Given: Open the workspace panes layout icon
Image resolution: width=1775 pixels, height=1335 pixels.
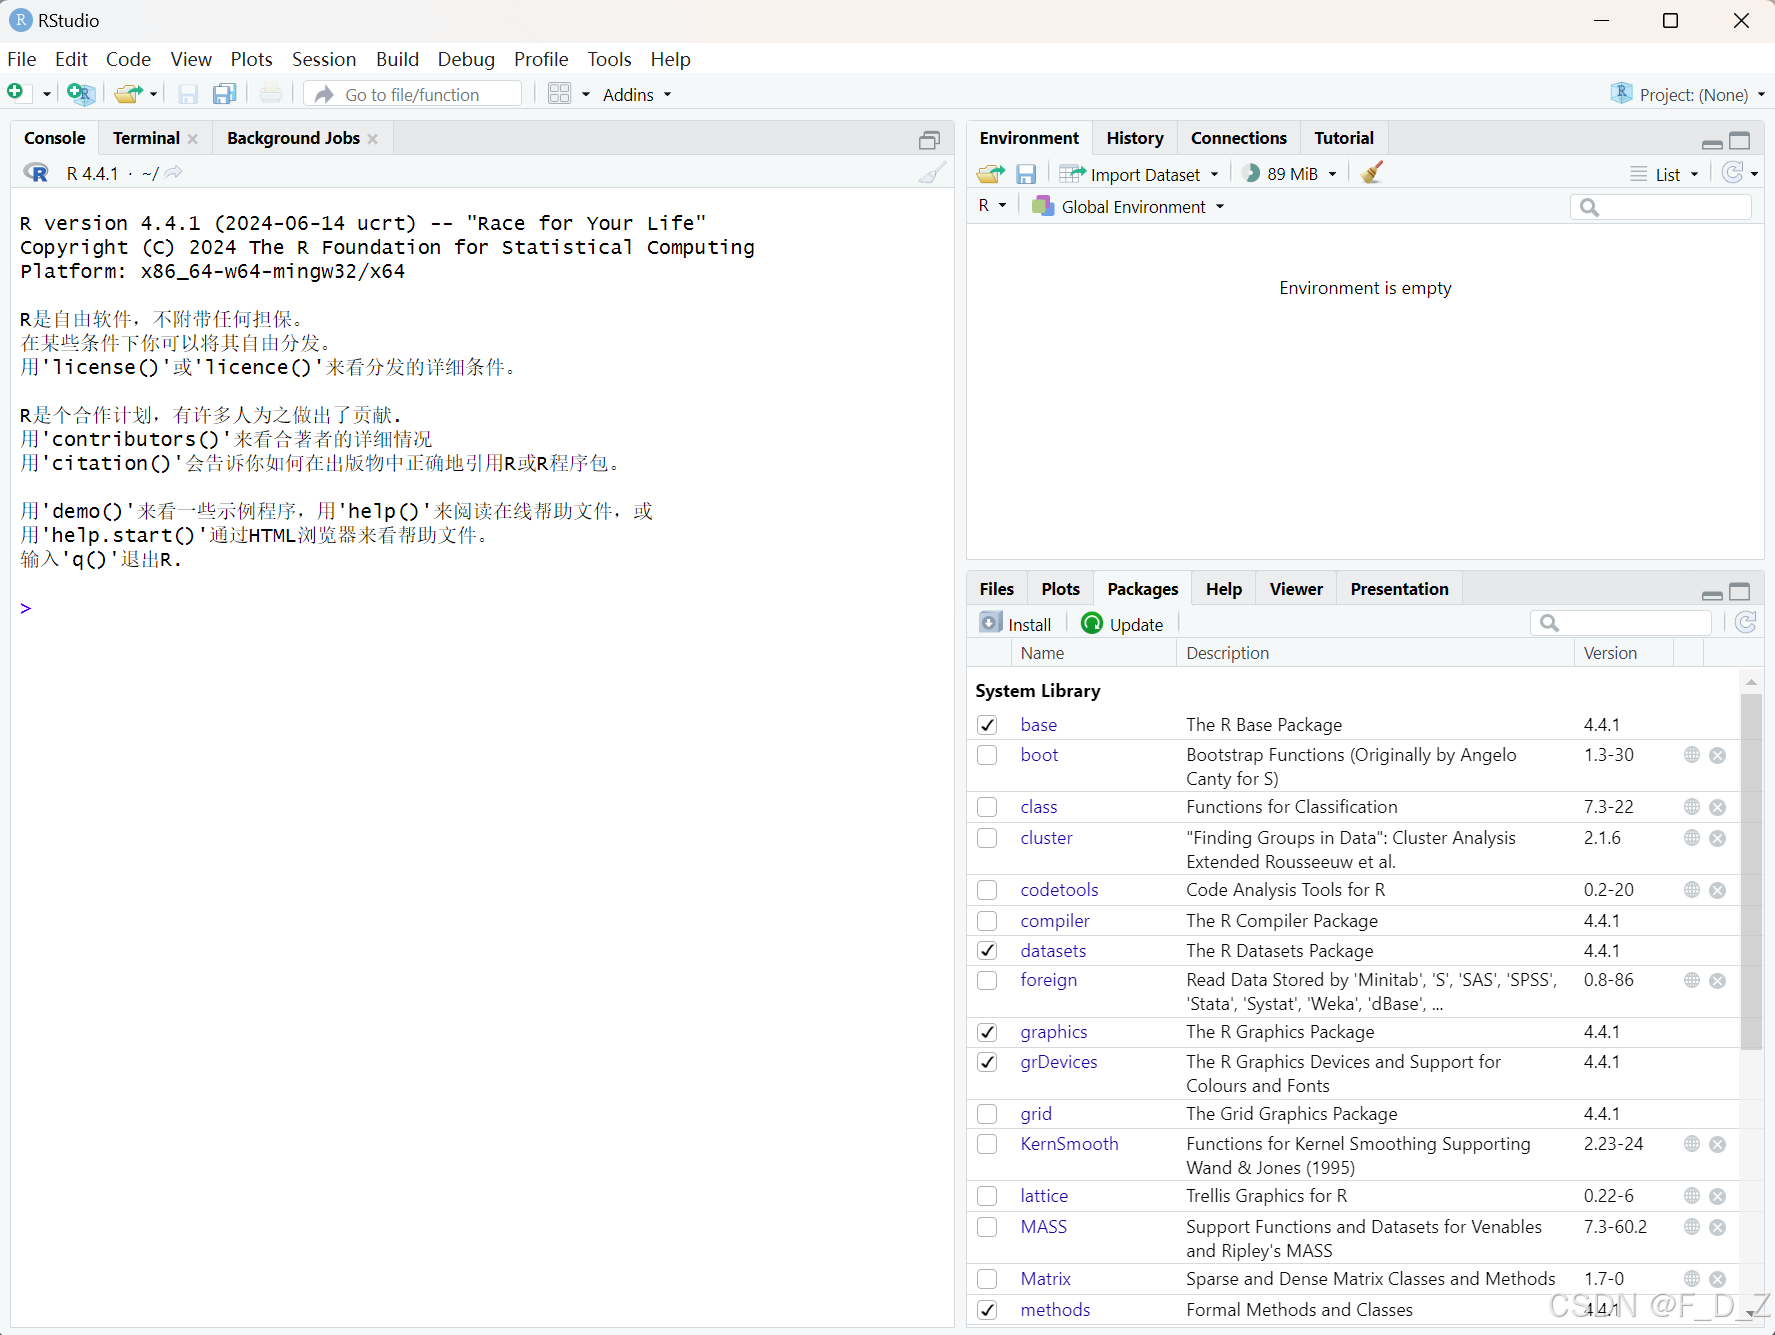Looking at the screenshot, I should point(559,94).
